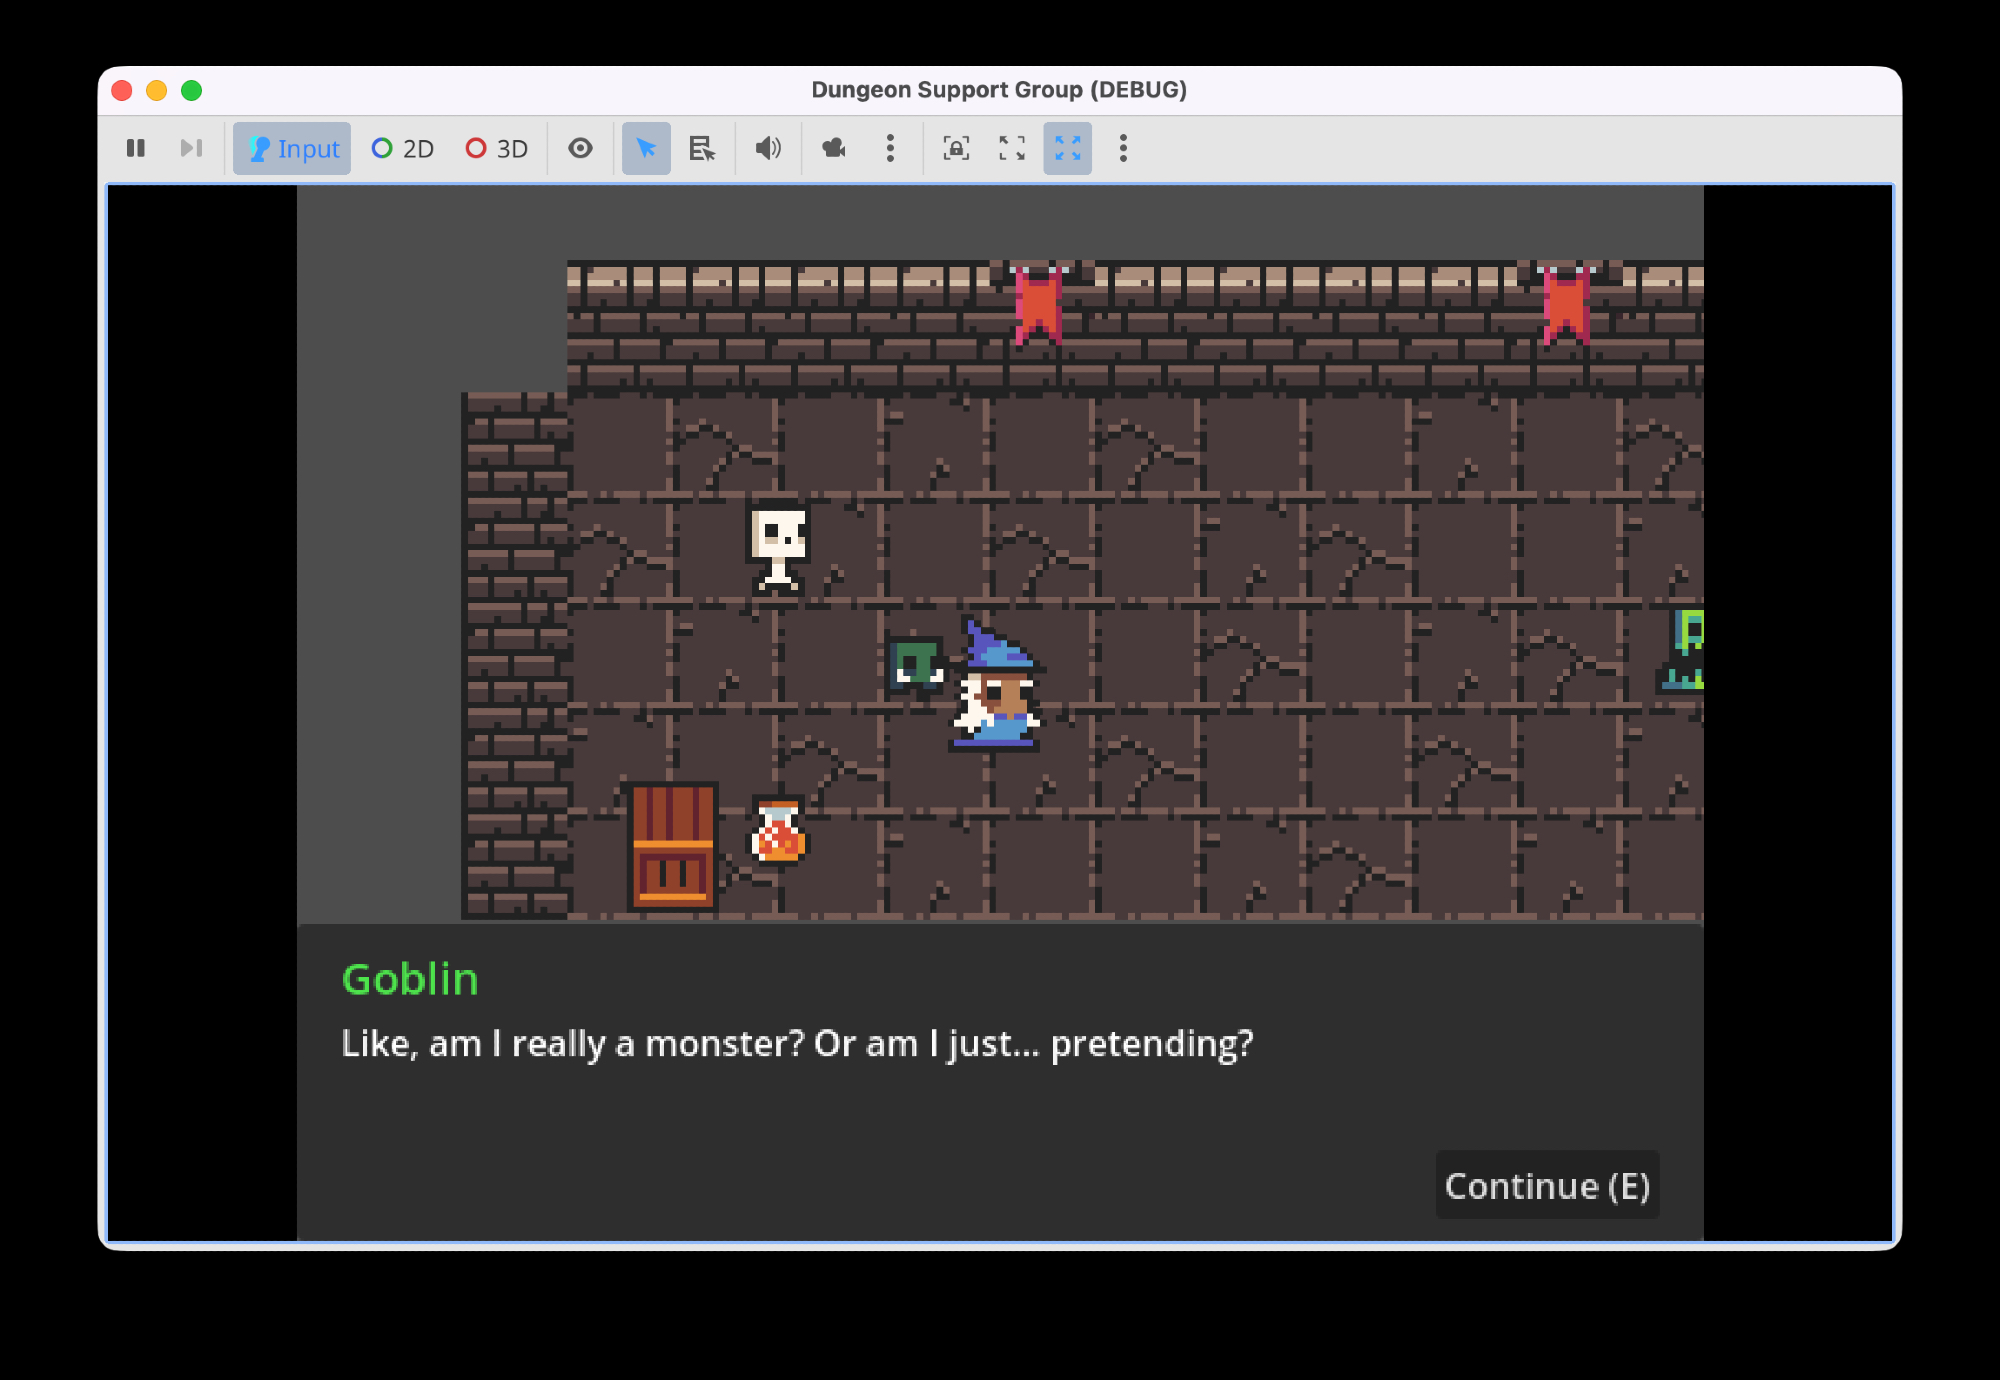Click the next frame step button

(x=191, y=148)
